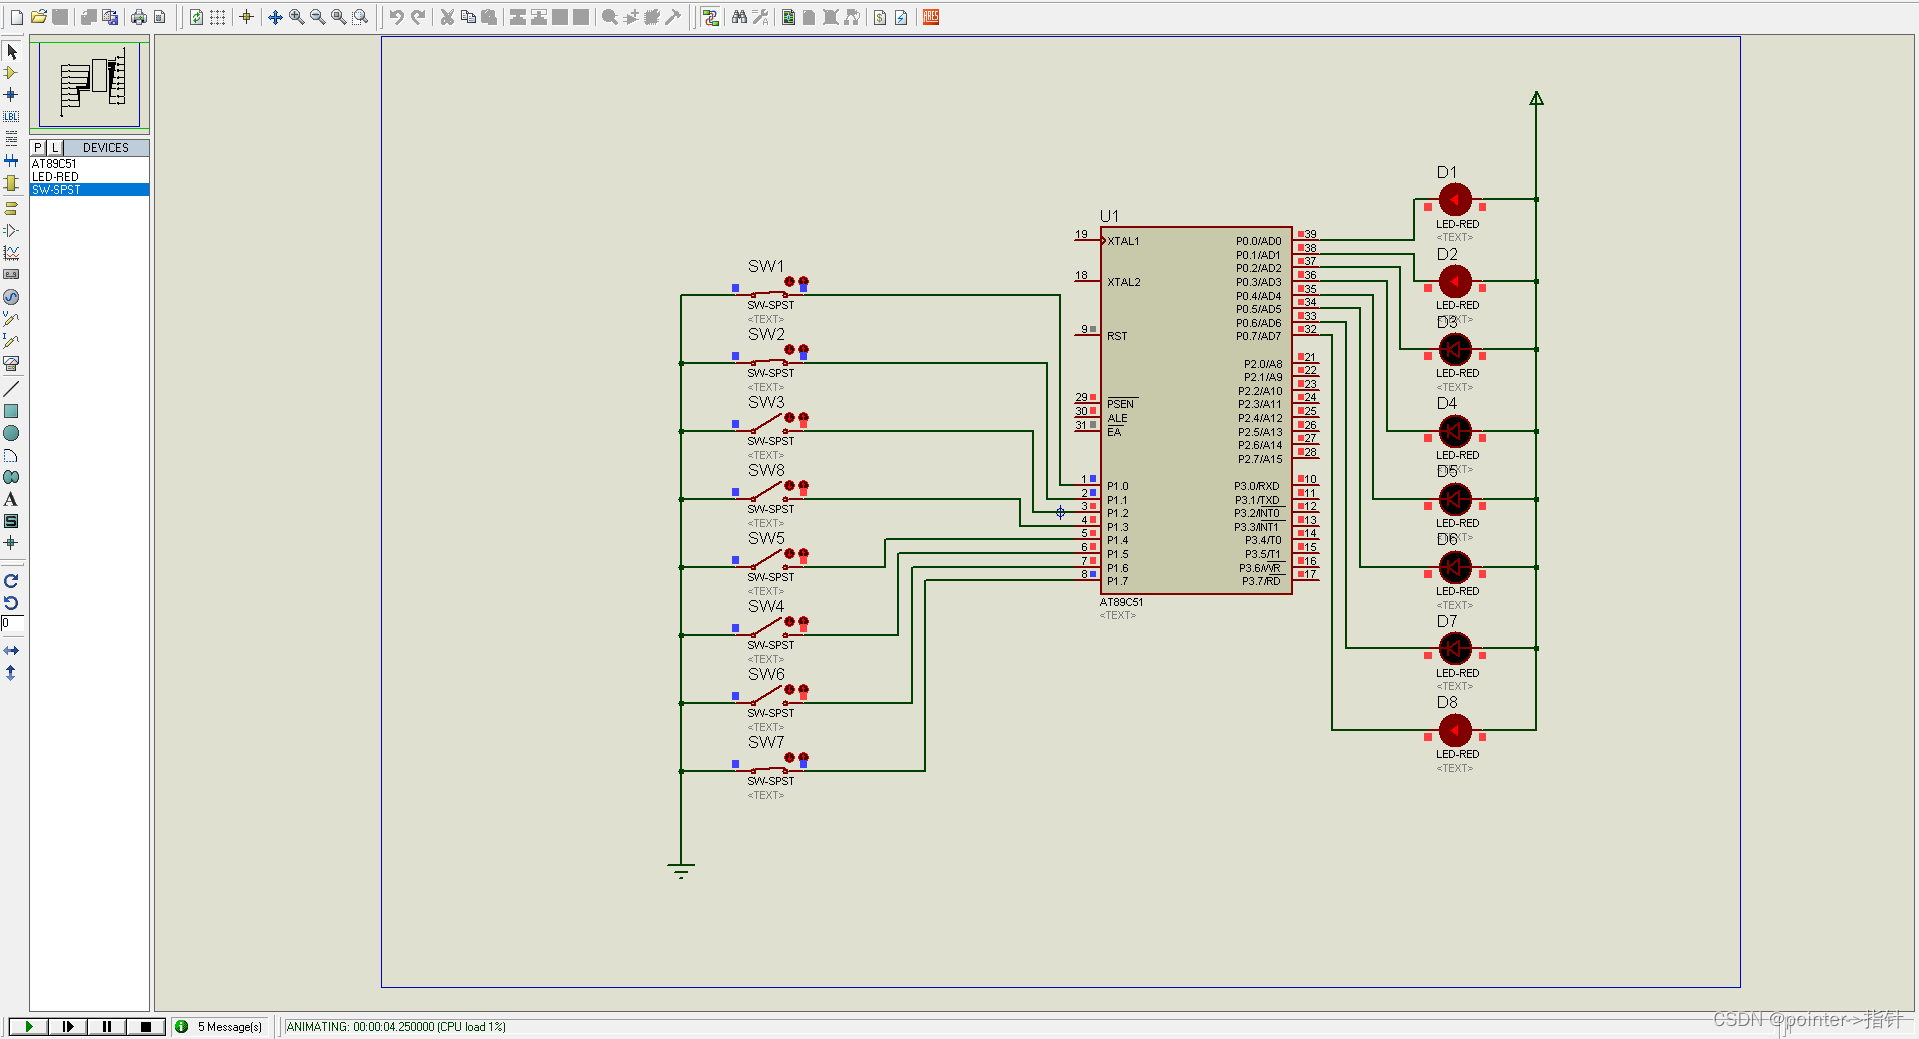This screenshot has width=1919, height=1039.
Task: Open virtual instruments mode
Action: (11, 363)
